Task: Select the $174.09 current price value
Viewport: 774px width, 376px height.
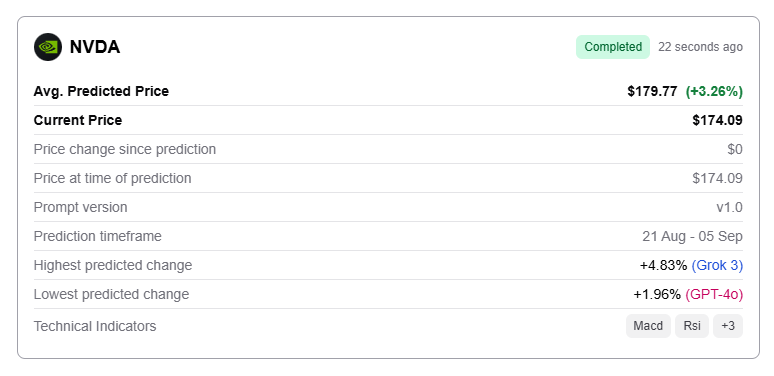Action: click(x=717, y=120)
